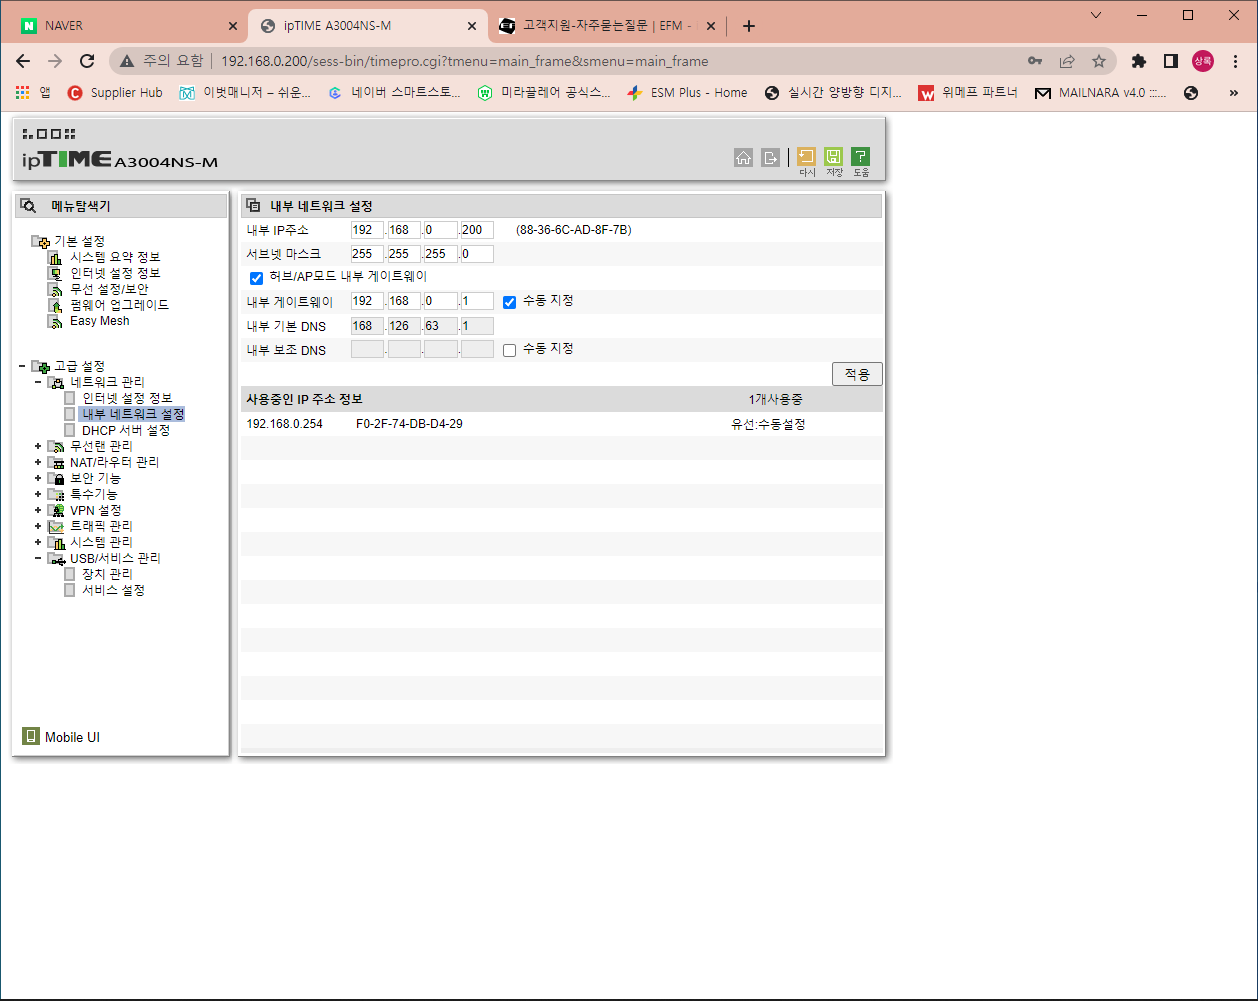Uncheck 허브/AP모드 내부 게이트웨이 checkbox
The image size is (1258, 1001).
click(x=256, y=278)
